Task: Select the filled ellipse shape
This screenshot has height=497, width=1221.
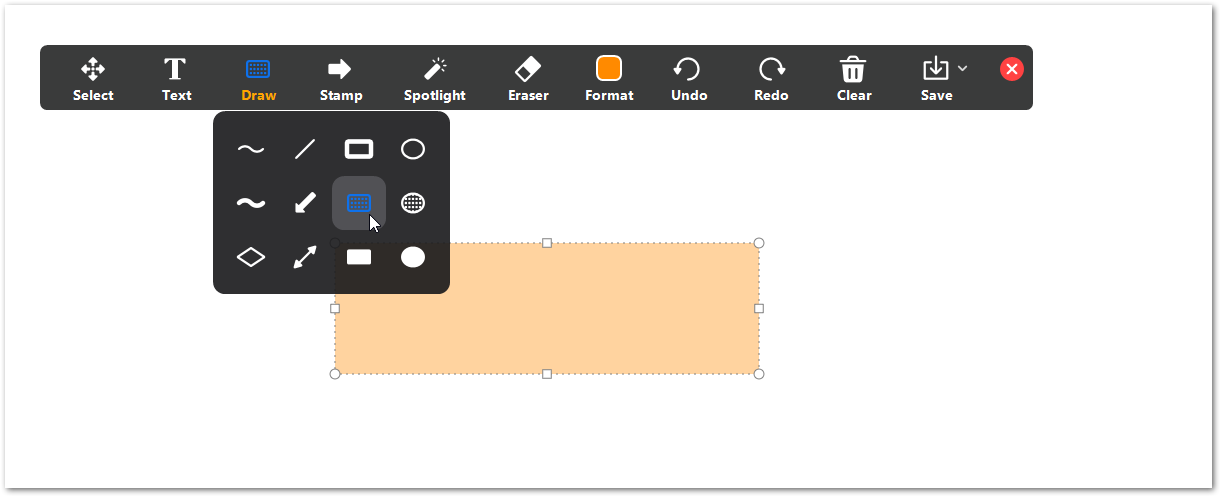Action: (413, 258)
